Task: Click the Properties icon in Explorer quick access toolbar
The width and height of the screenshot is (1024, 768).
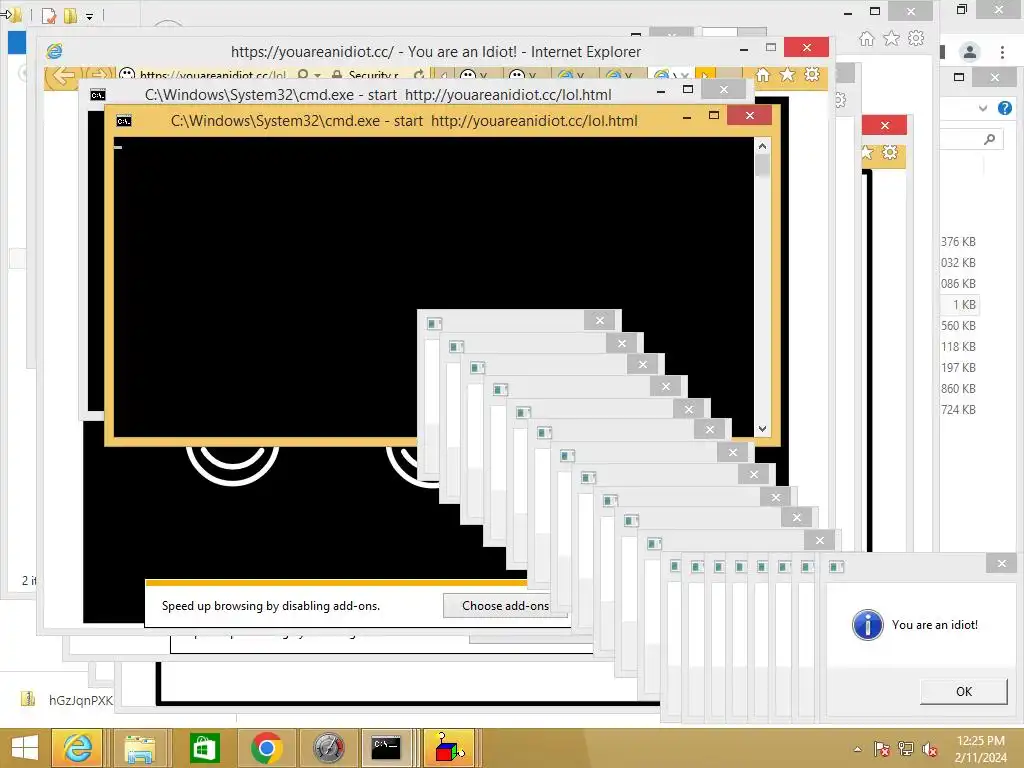Action: [49, 14]
